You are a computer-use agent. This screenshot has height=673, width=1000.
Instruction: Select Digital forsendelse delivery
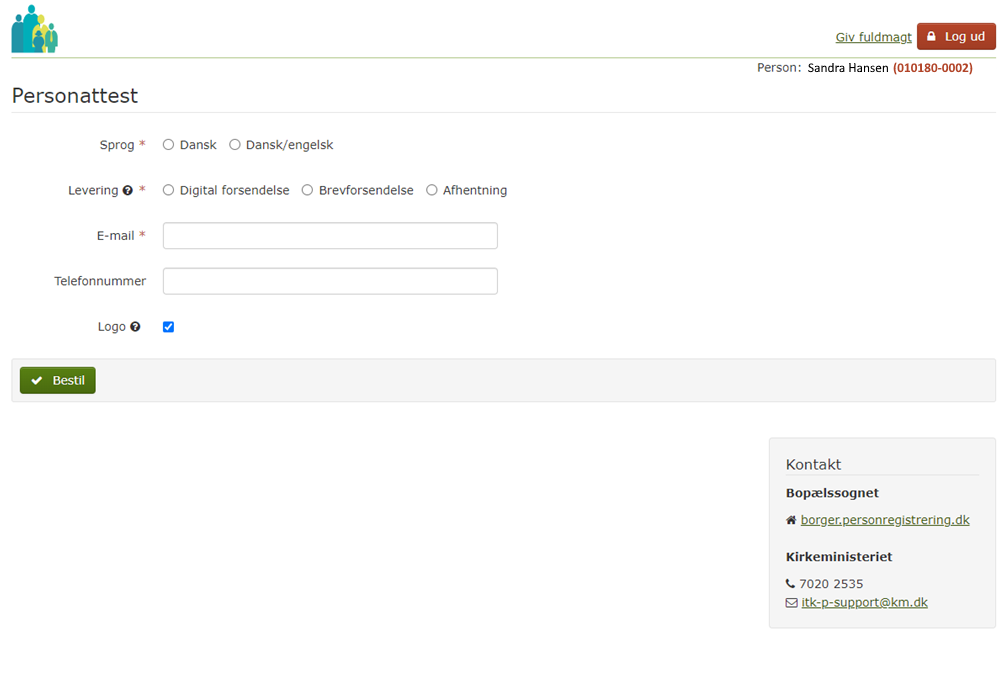coord(168,190)
